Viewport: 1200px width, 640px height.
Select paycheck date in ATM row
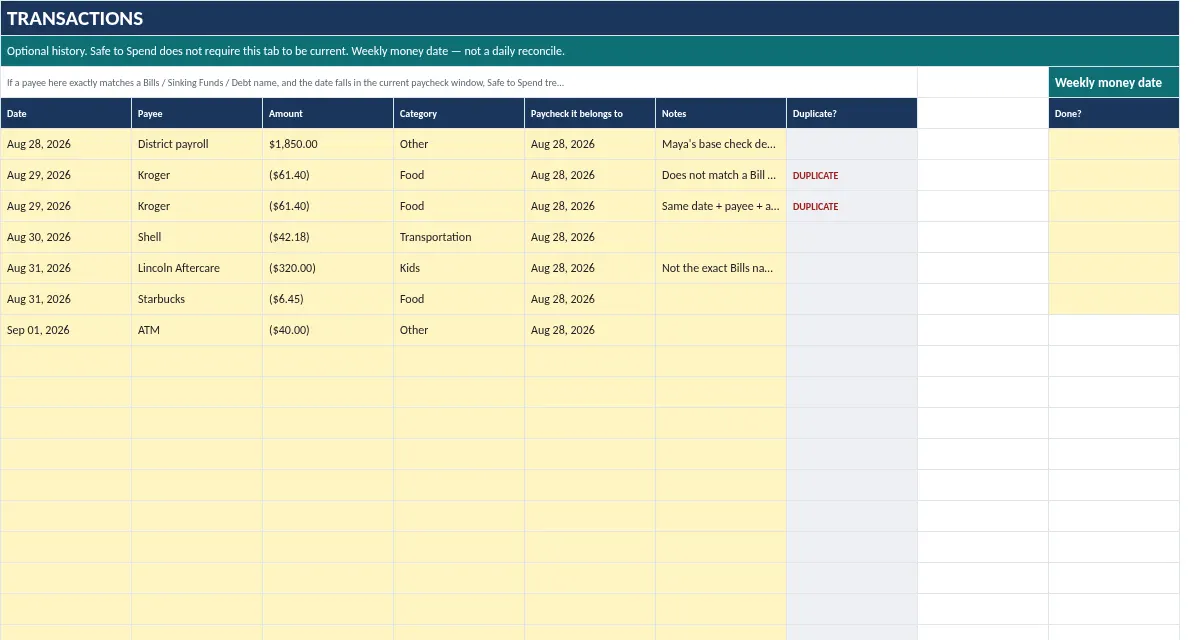590,331
